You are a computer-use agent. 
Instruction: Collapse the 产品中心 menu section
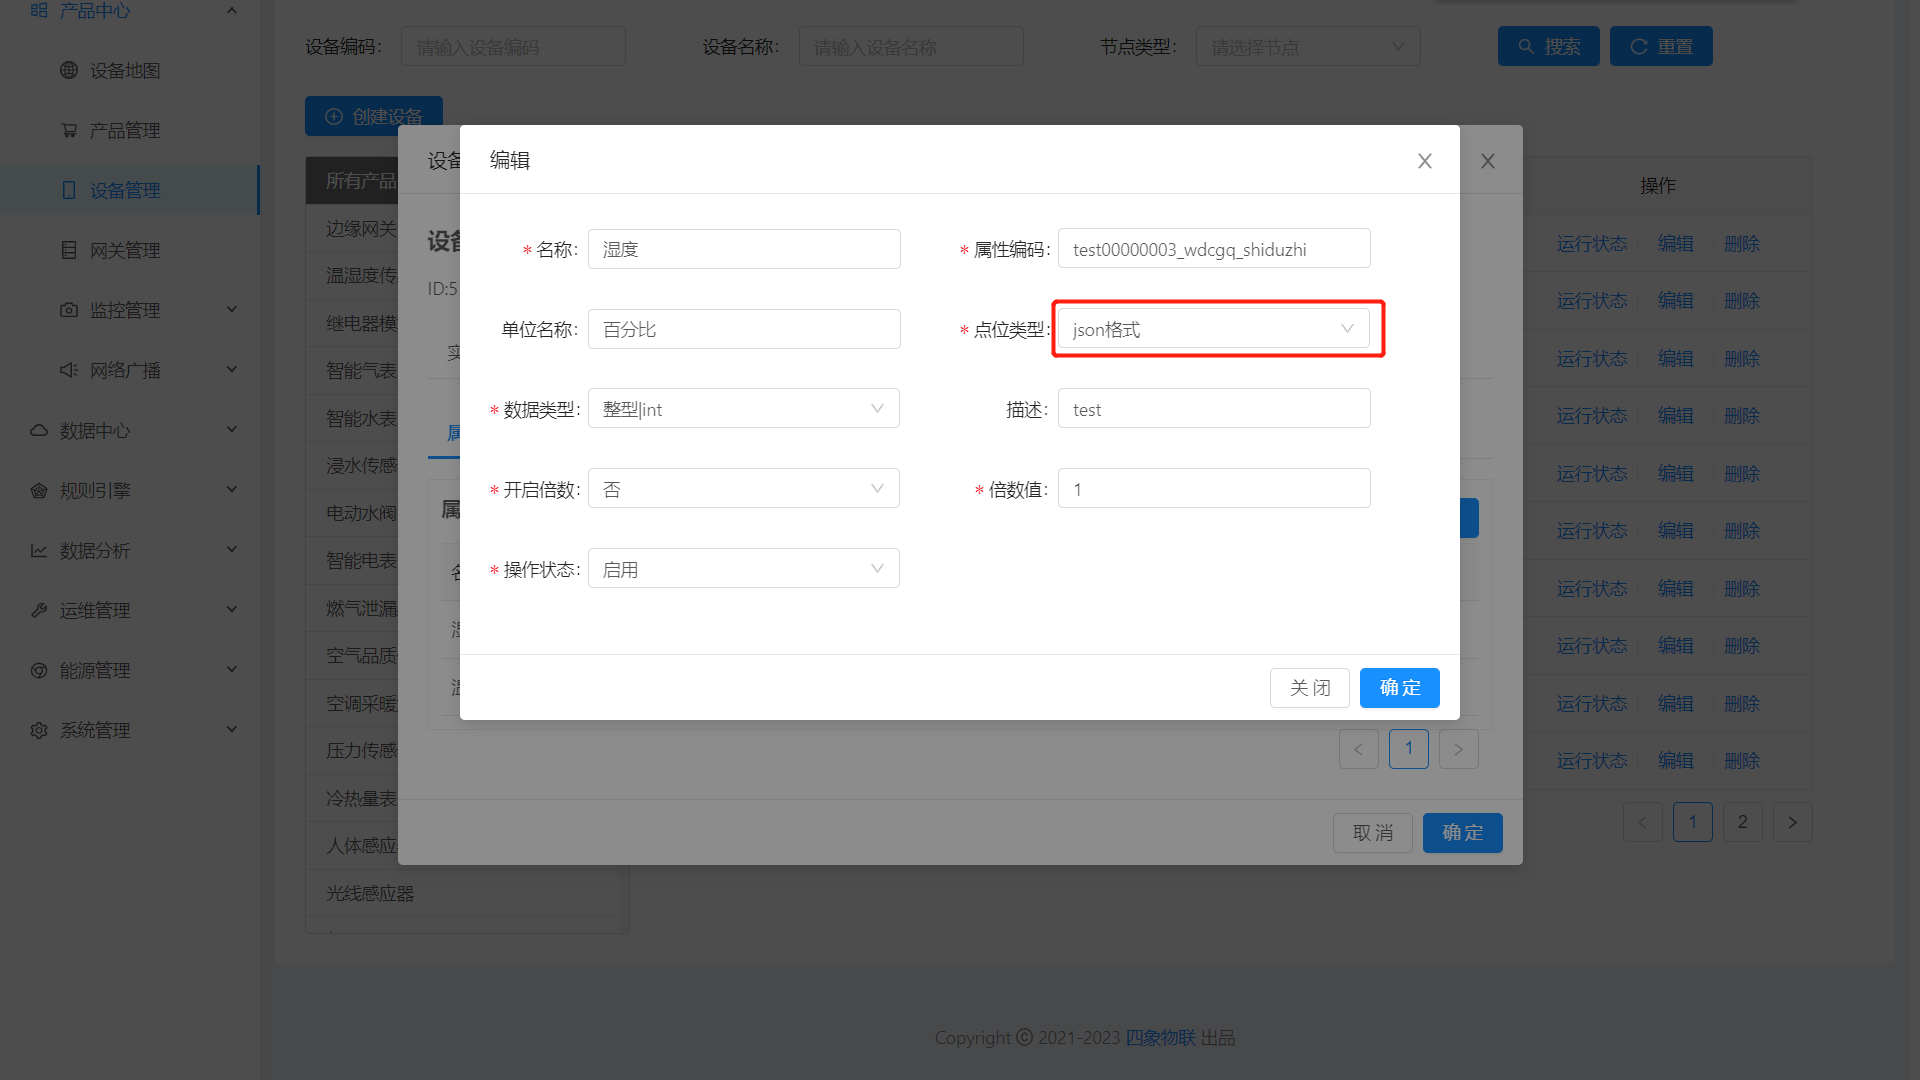click(232, 10)
